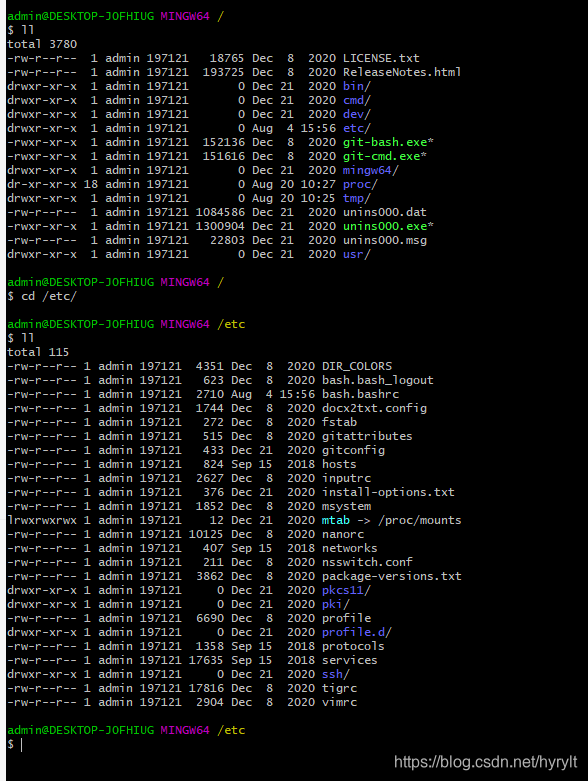Select the dev/ directory entry
The height and width of the screenshot is (781, 588).
[x=356, y=114]
